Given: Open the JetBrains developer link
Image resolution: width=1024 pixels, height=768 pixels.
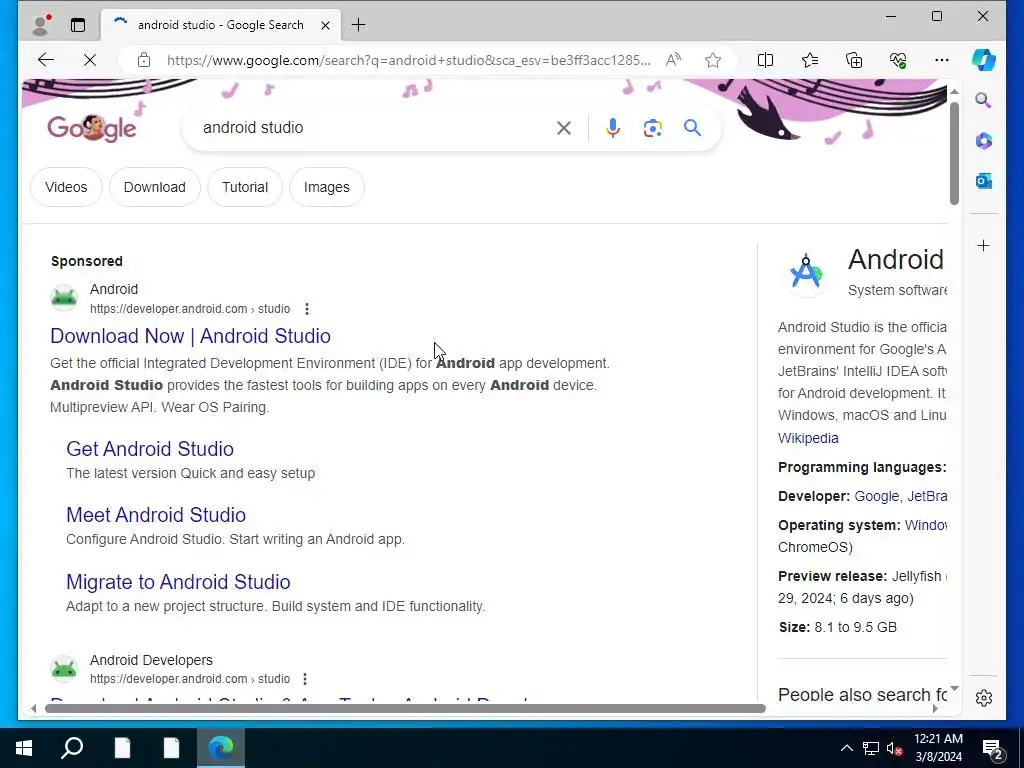Looking at the screenshot, I should [x=927, y=496].
